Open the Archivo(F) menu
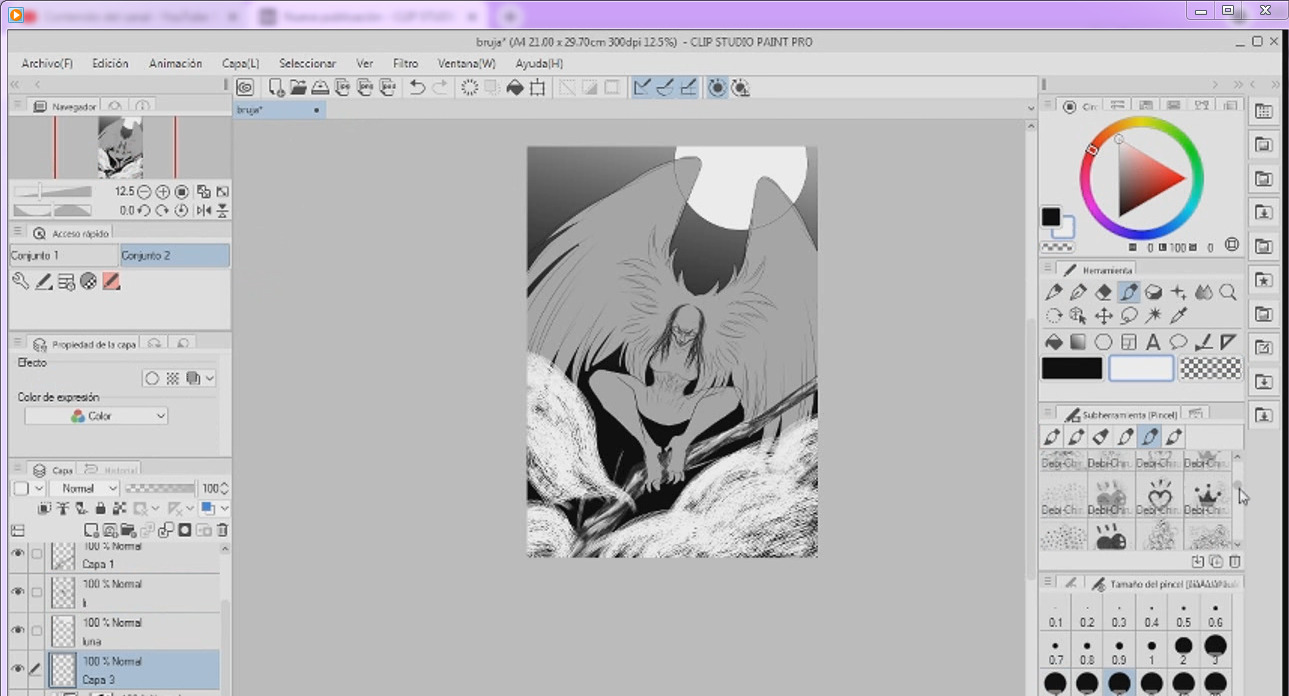 coord(47,63)
